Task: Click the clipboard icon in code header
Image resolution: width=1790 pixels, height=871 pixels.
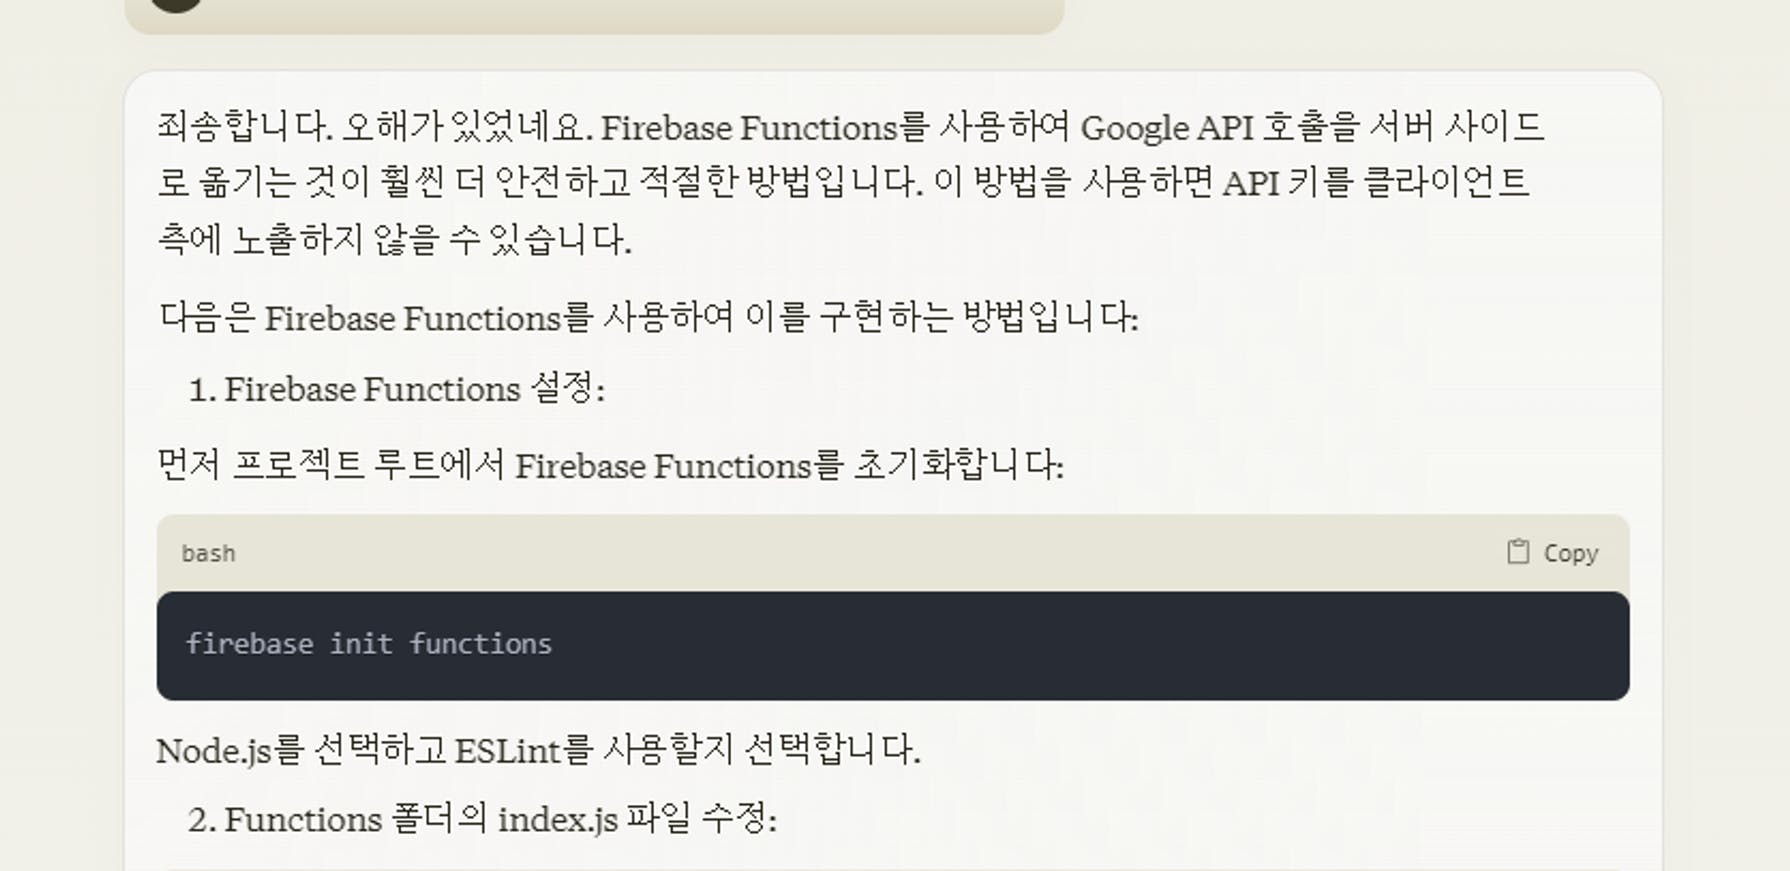Action: [1517, 552]
